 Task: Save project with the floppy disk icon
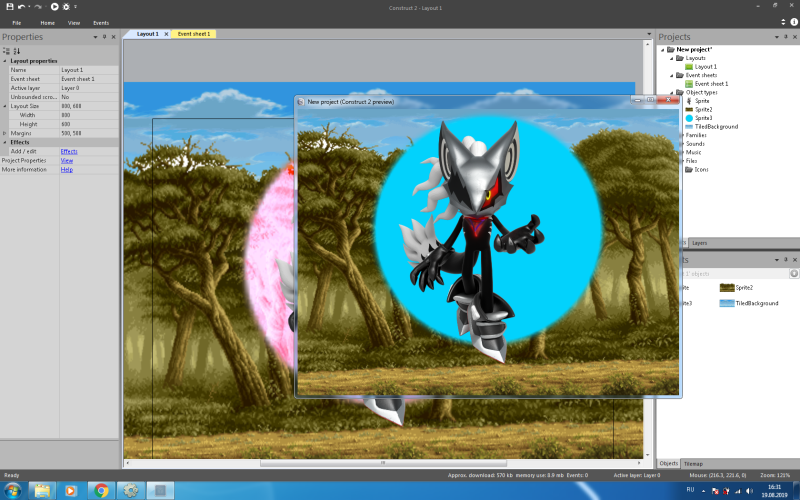pyautogui.click(x=9, y=7)
